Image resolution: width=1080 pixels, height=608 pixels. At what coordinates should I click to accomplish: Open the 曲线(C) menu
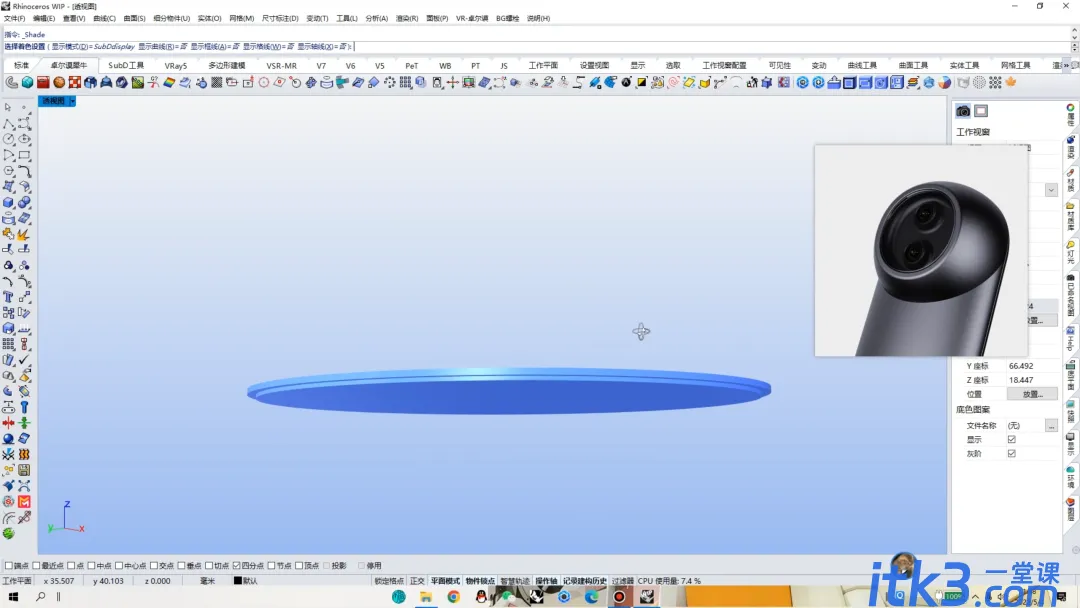pyautogui.click(x=104, y=19)
